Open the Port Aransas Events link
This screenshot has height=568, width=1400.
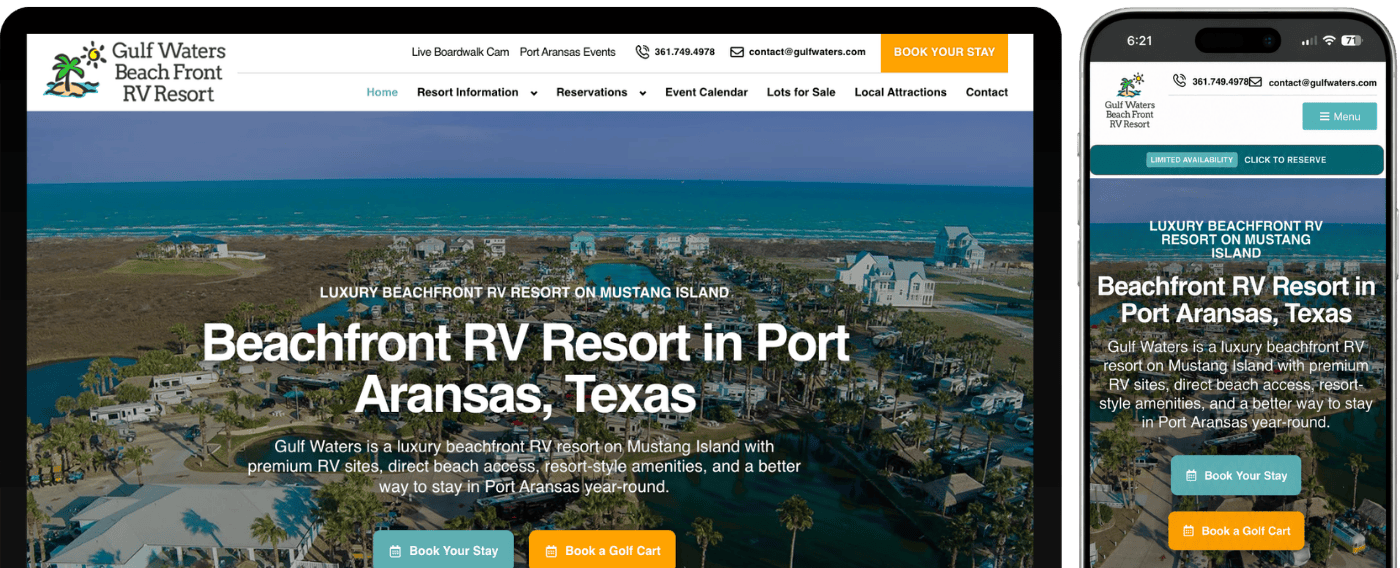click(x=568, y=52)
